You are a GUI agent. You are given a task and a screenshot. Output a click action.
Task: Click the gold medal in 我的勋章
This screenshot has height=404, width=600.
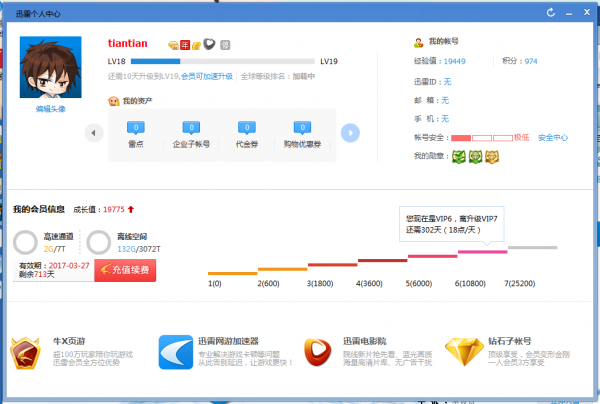tap(492, 156)
